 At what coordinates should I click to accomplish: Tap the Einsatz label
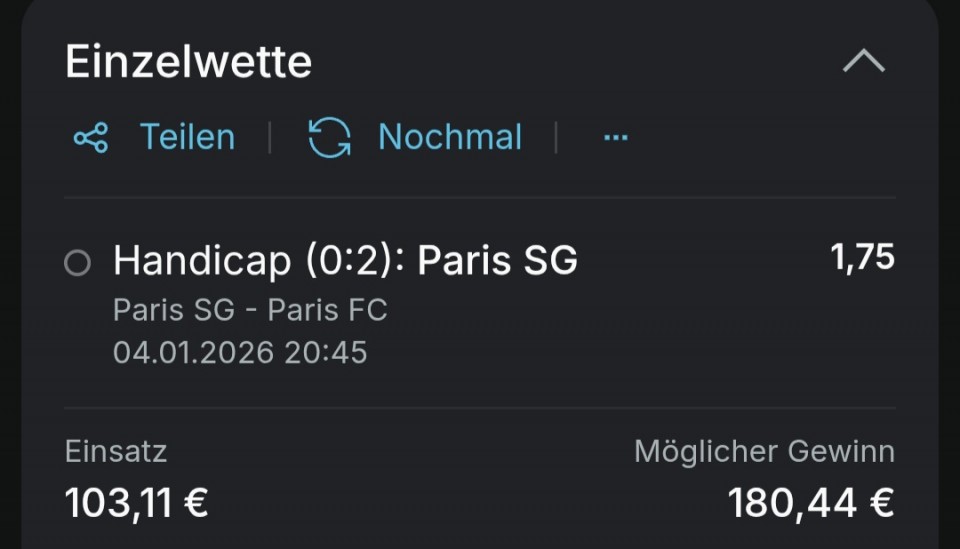pyautogui.click(x=116, y=452)
